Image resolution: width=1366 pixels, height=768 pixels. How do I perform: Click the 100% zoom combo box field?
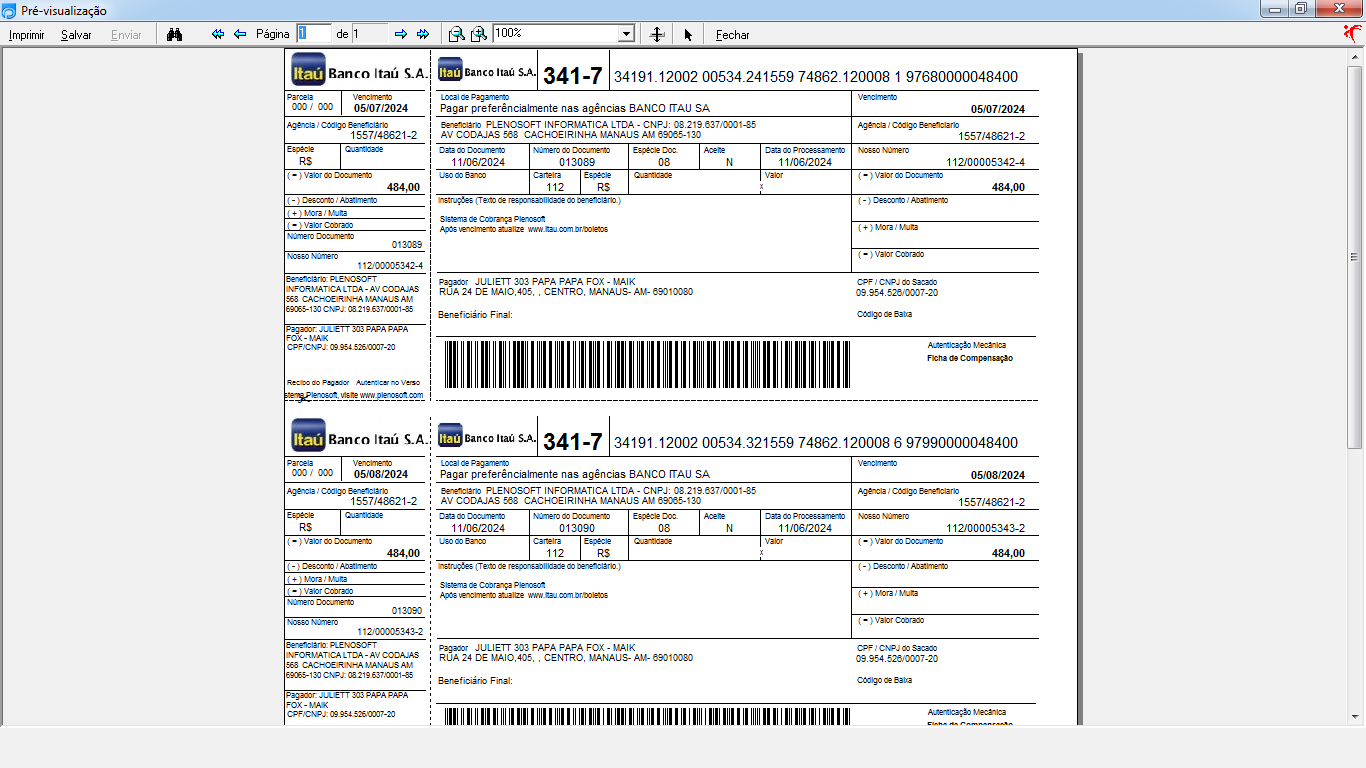(556, 34)
